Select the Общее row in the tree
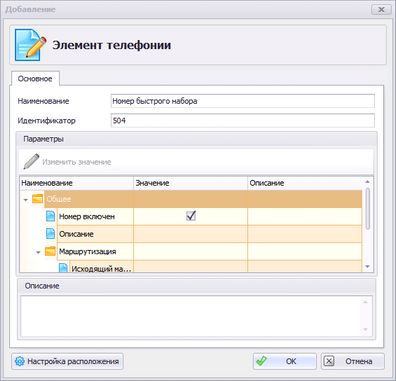Screen dimensions: 396x381 tap(203, 199)
